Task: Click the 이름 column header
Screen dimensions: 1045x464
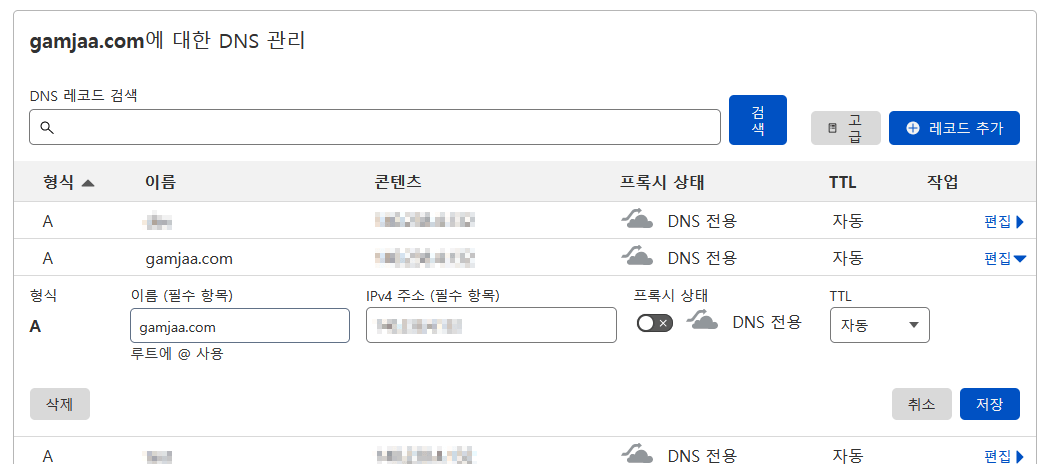Action: [x=160, y=182]
